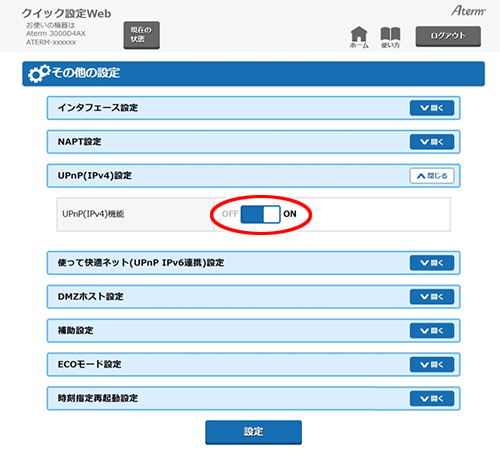Expand the 時刻指定再起動設定 section
Image resolution: width=500 pixels, height=457 pixels.
click(432, 398)
